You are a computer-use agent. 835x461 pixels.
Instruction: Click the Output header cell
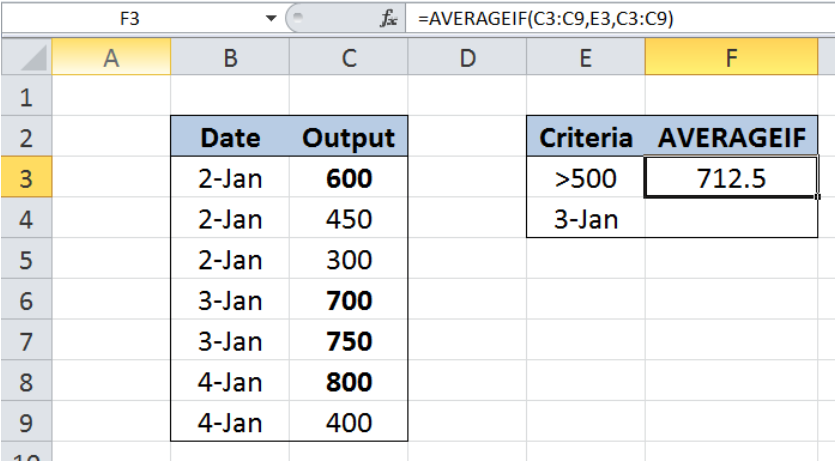348,137
